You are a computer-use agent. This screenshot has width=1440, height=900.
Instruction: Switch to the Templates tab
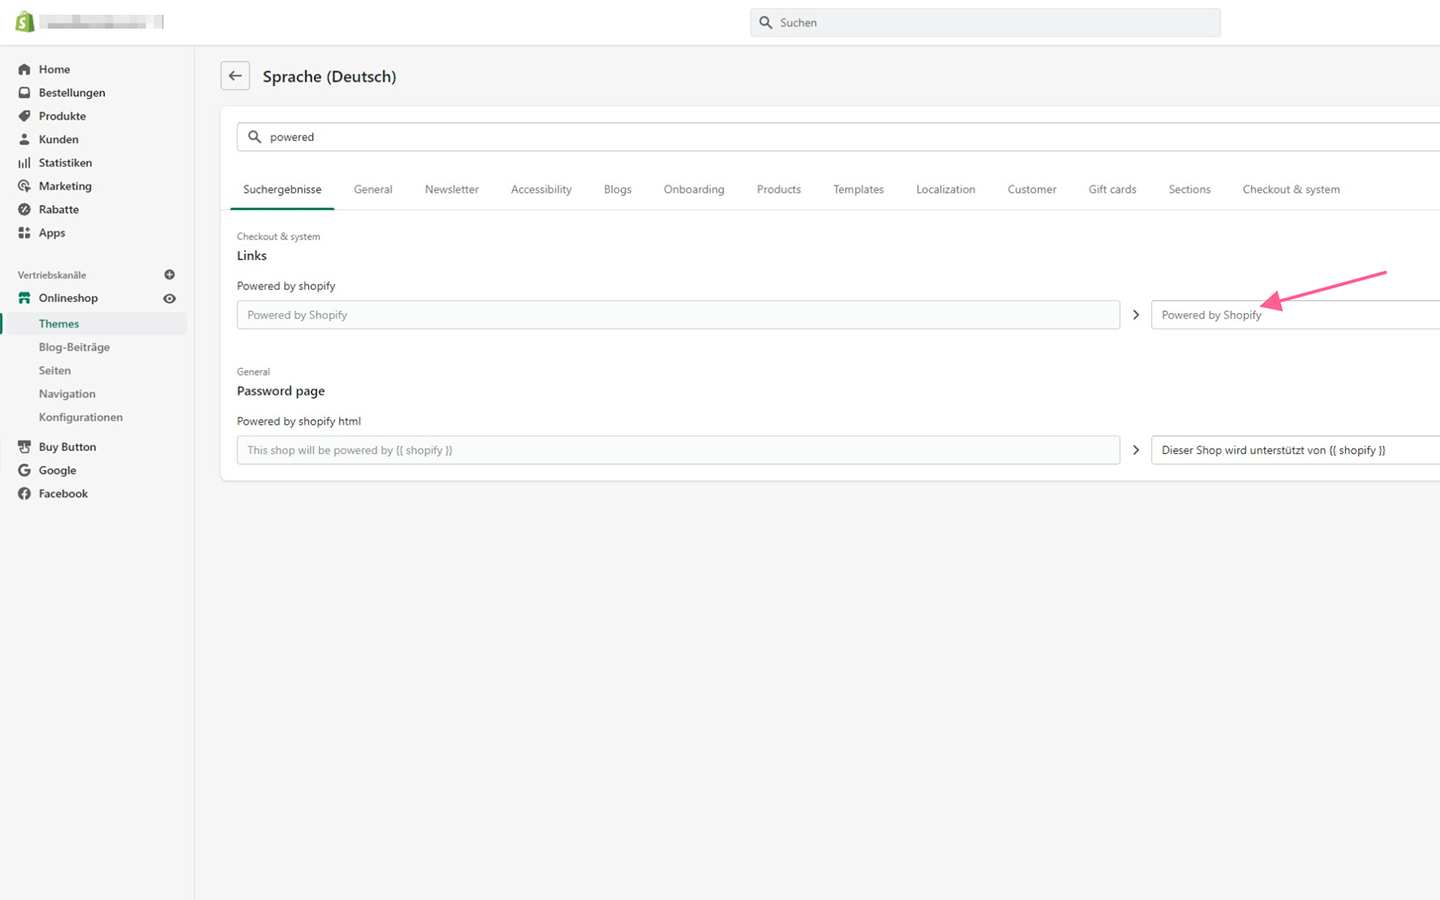(x=859, y=189)
